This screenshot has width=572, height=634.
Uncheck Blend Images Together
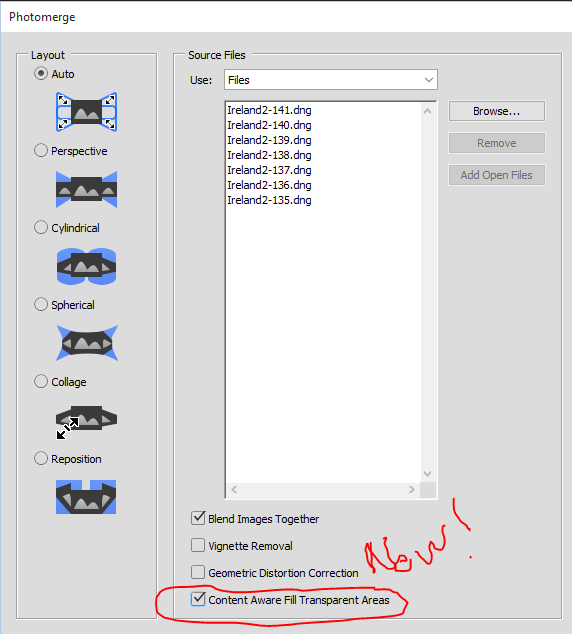(198, 518)
